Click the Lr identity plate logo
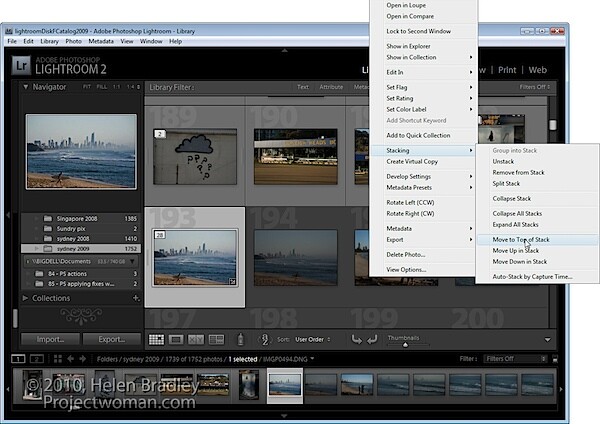The width and height of the screenshot is (600, 424). [21, 65]
